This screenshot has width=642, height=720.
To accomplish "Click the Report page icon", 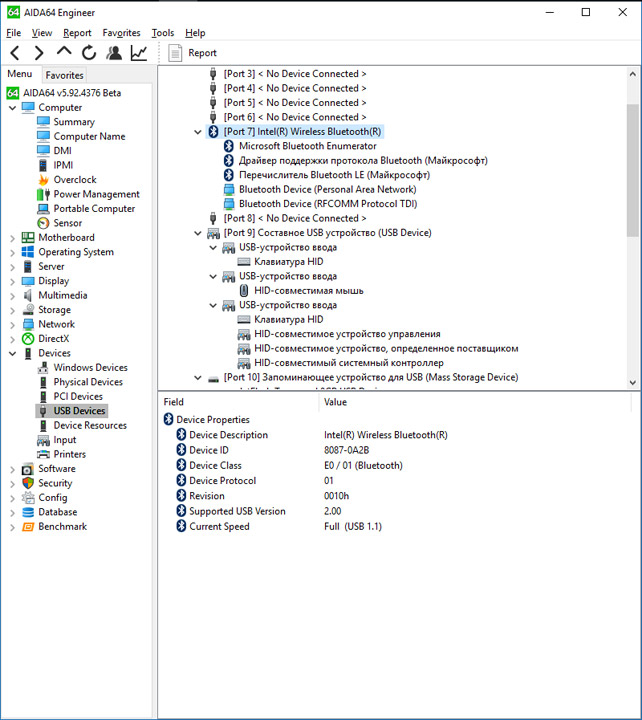I will [x=175, y=53].
